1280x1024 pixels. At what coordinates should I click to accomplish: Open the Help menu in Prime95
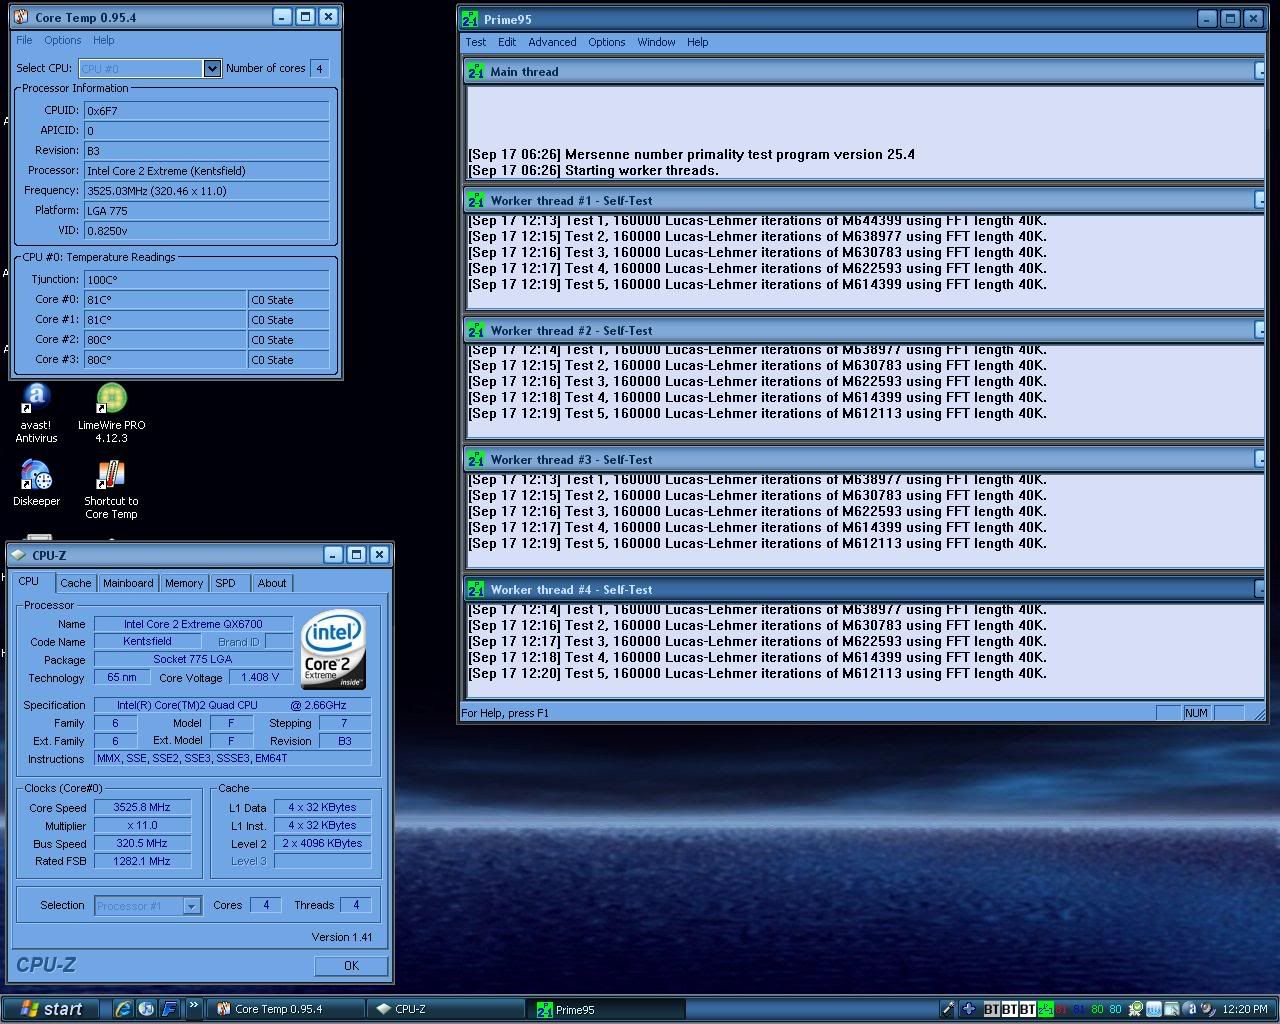coord(697,42)
